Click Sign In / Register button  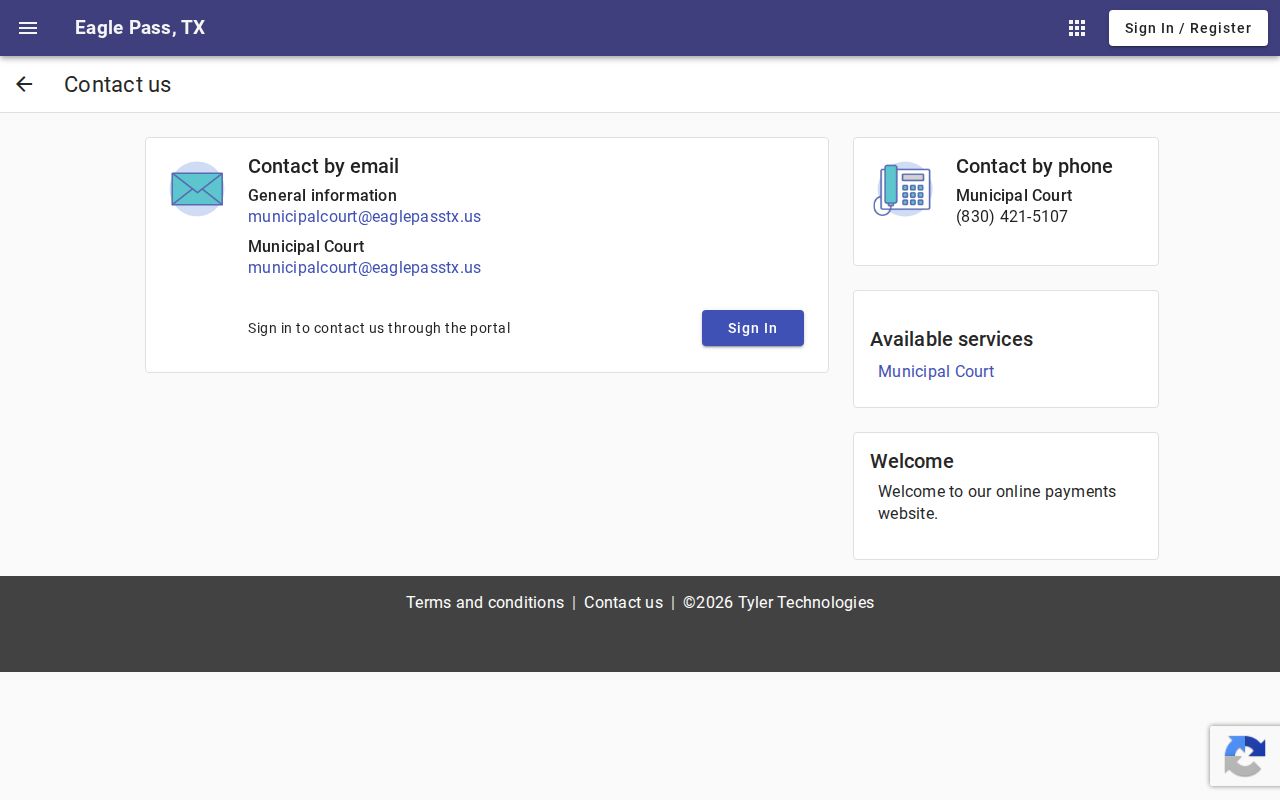[1188, 28]
